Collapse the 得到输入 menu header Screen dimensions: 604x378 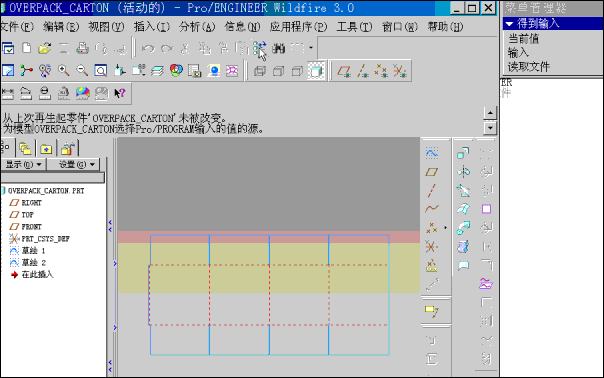click(x=552, y=24)
